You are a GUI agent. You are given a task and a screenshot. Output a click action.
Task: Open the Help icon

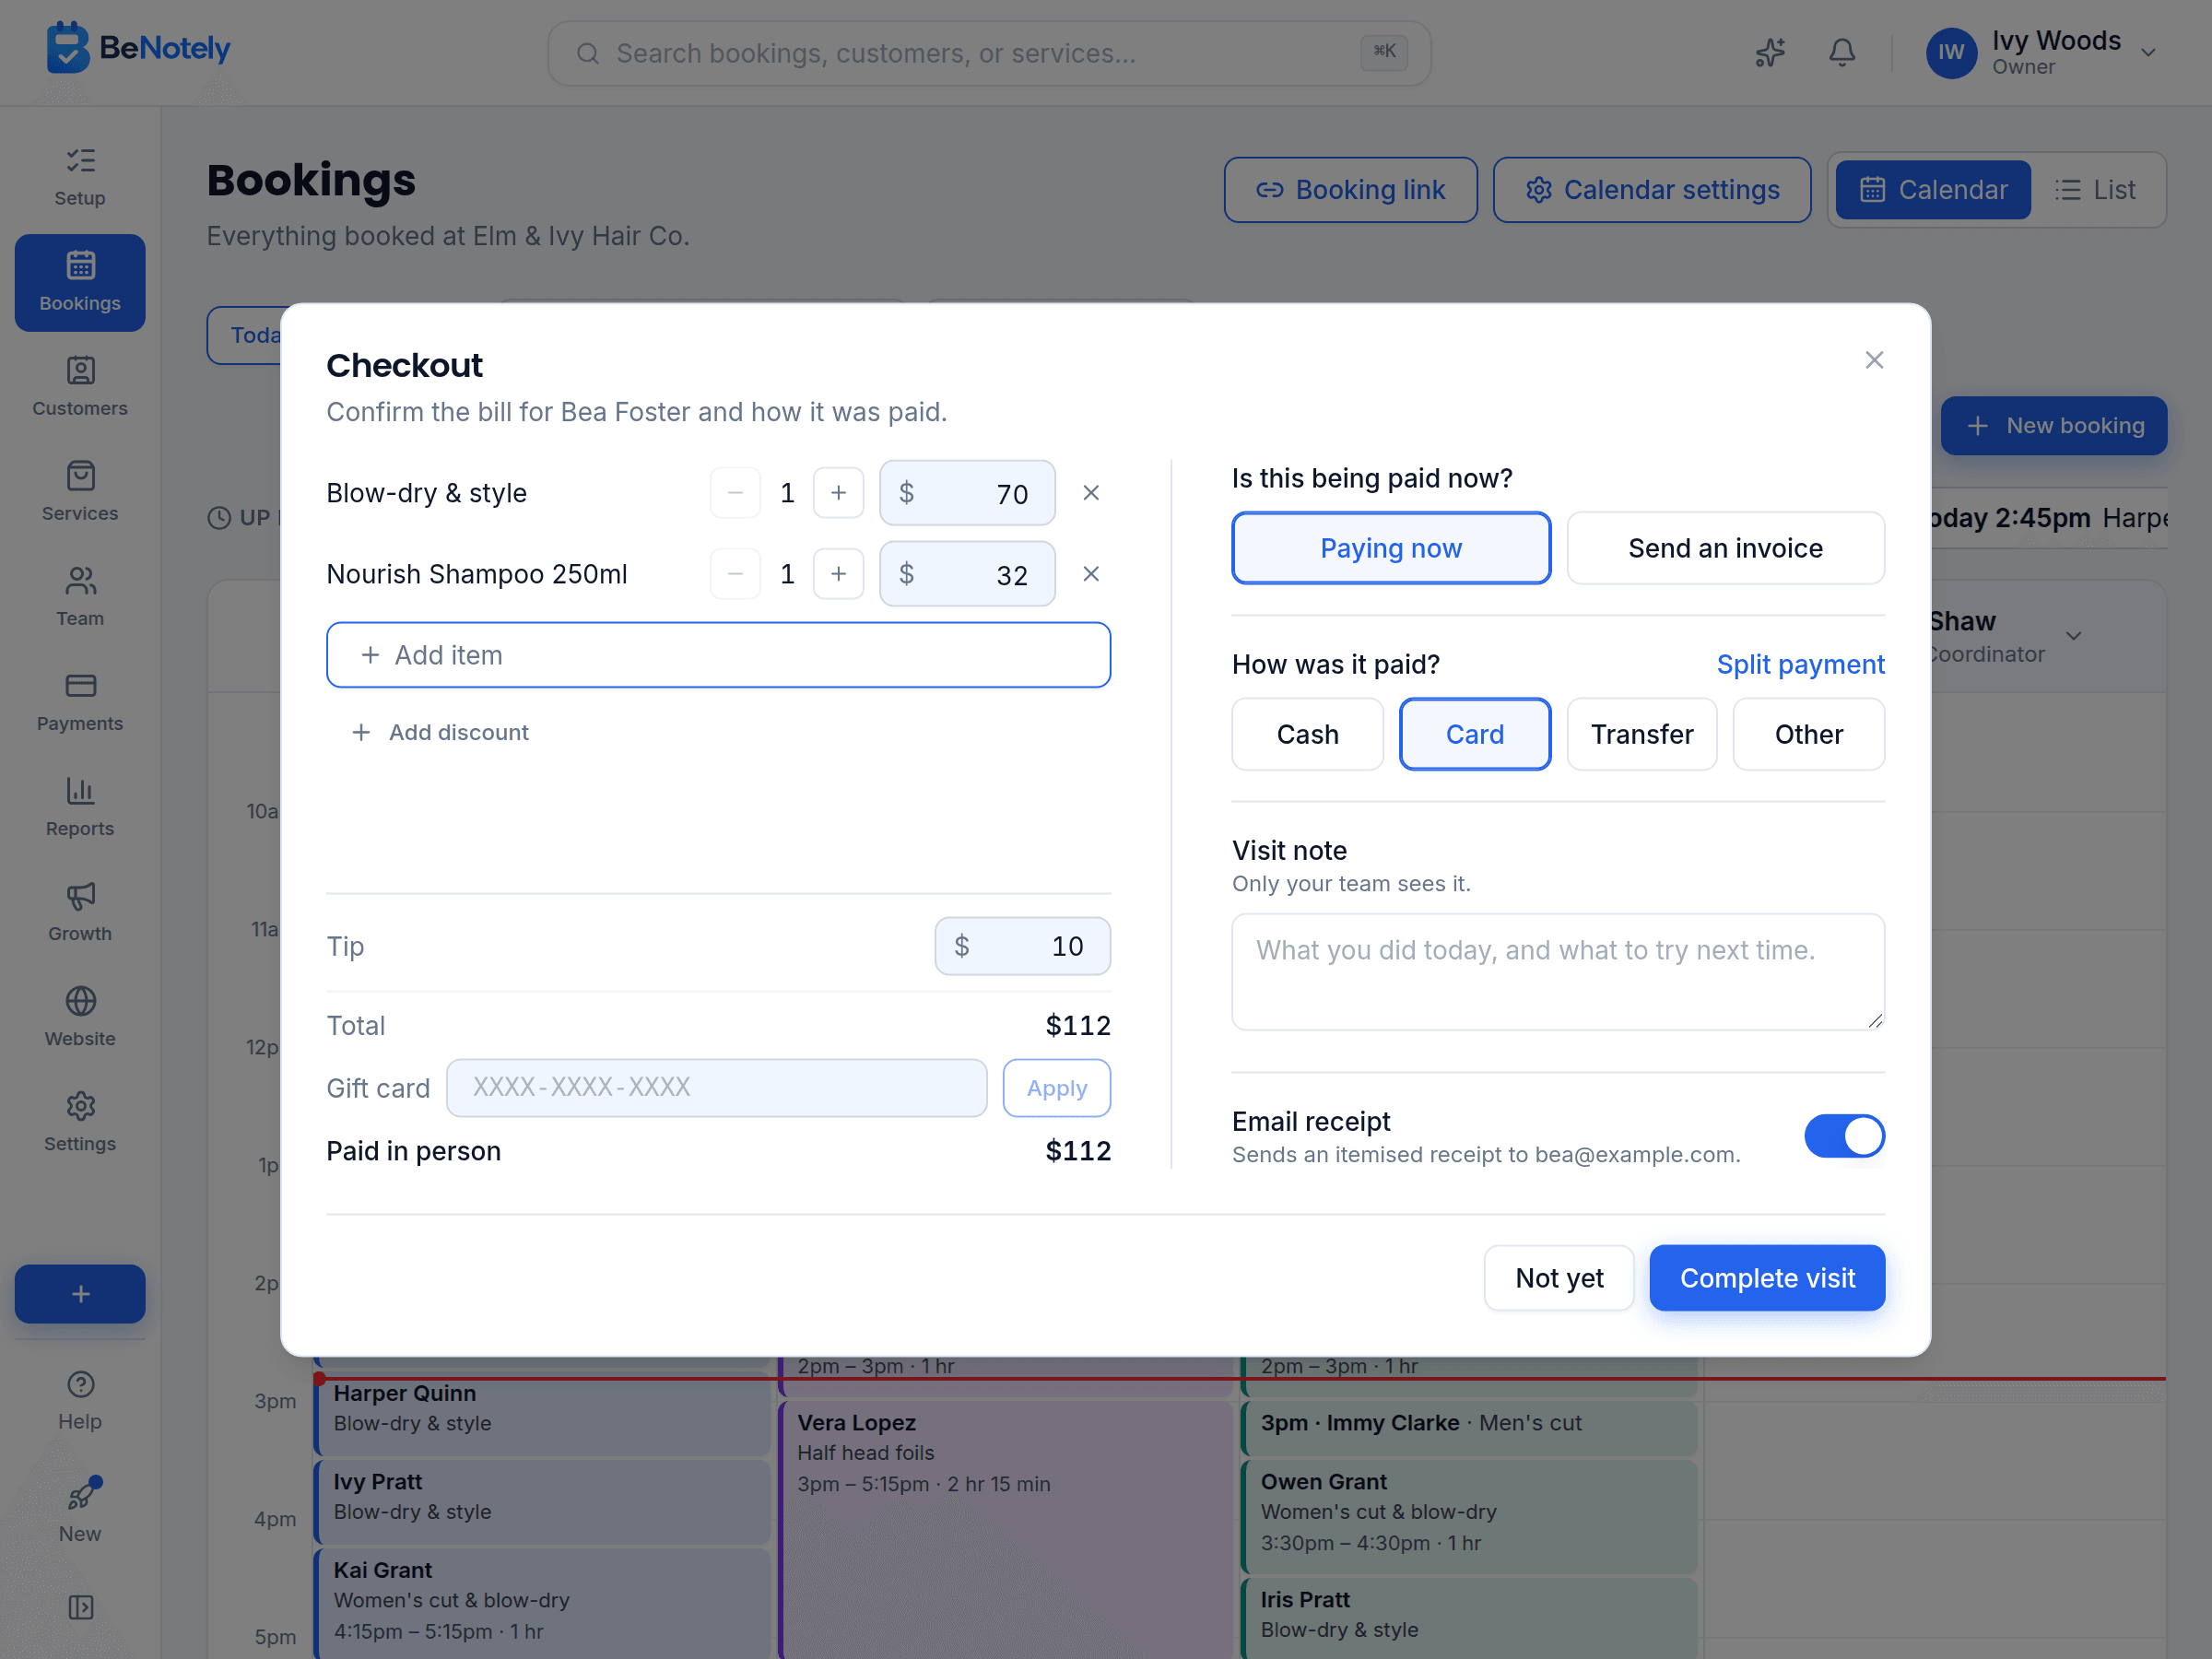[80, 1400]
